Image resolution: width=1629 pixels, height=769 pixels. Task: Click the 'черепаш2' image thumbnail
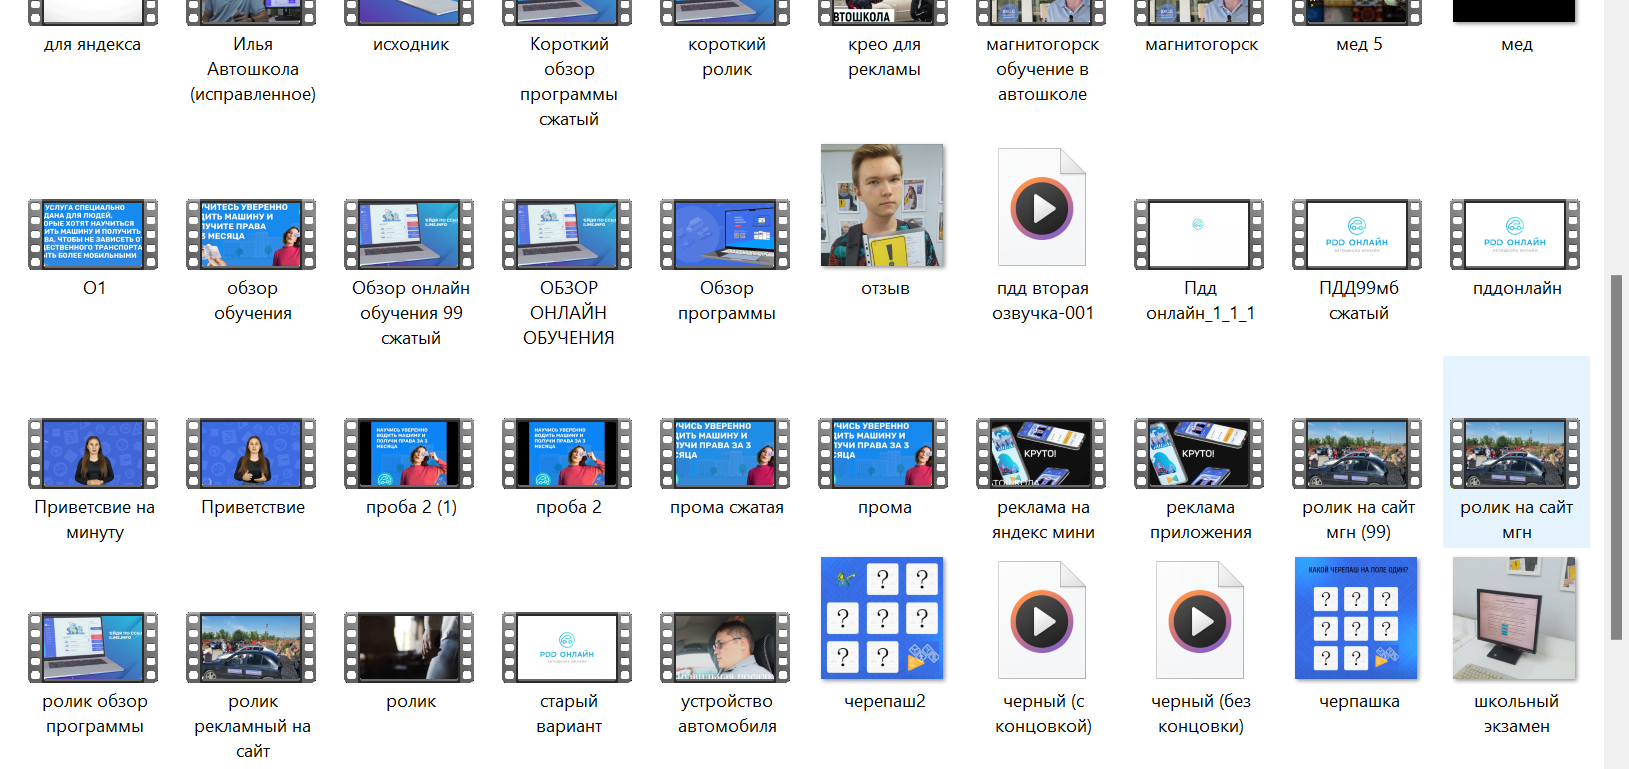(882, 618)
